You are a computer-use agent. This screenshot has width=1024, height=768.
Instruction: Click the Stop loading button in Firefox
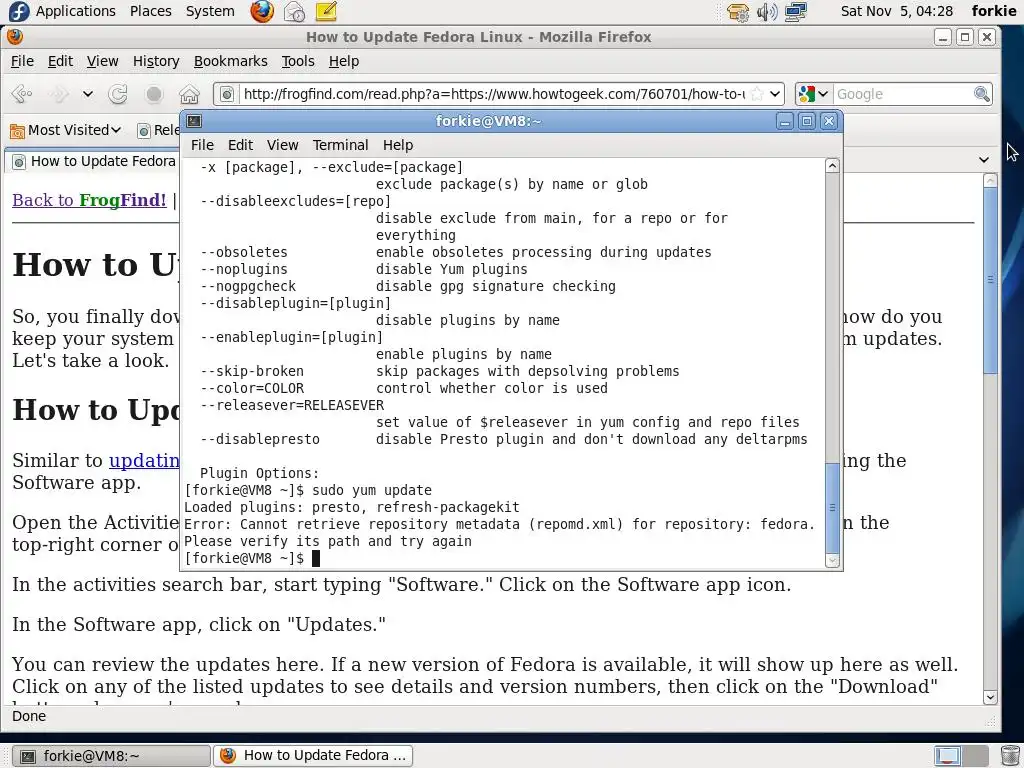[154, 94]
